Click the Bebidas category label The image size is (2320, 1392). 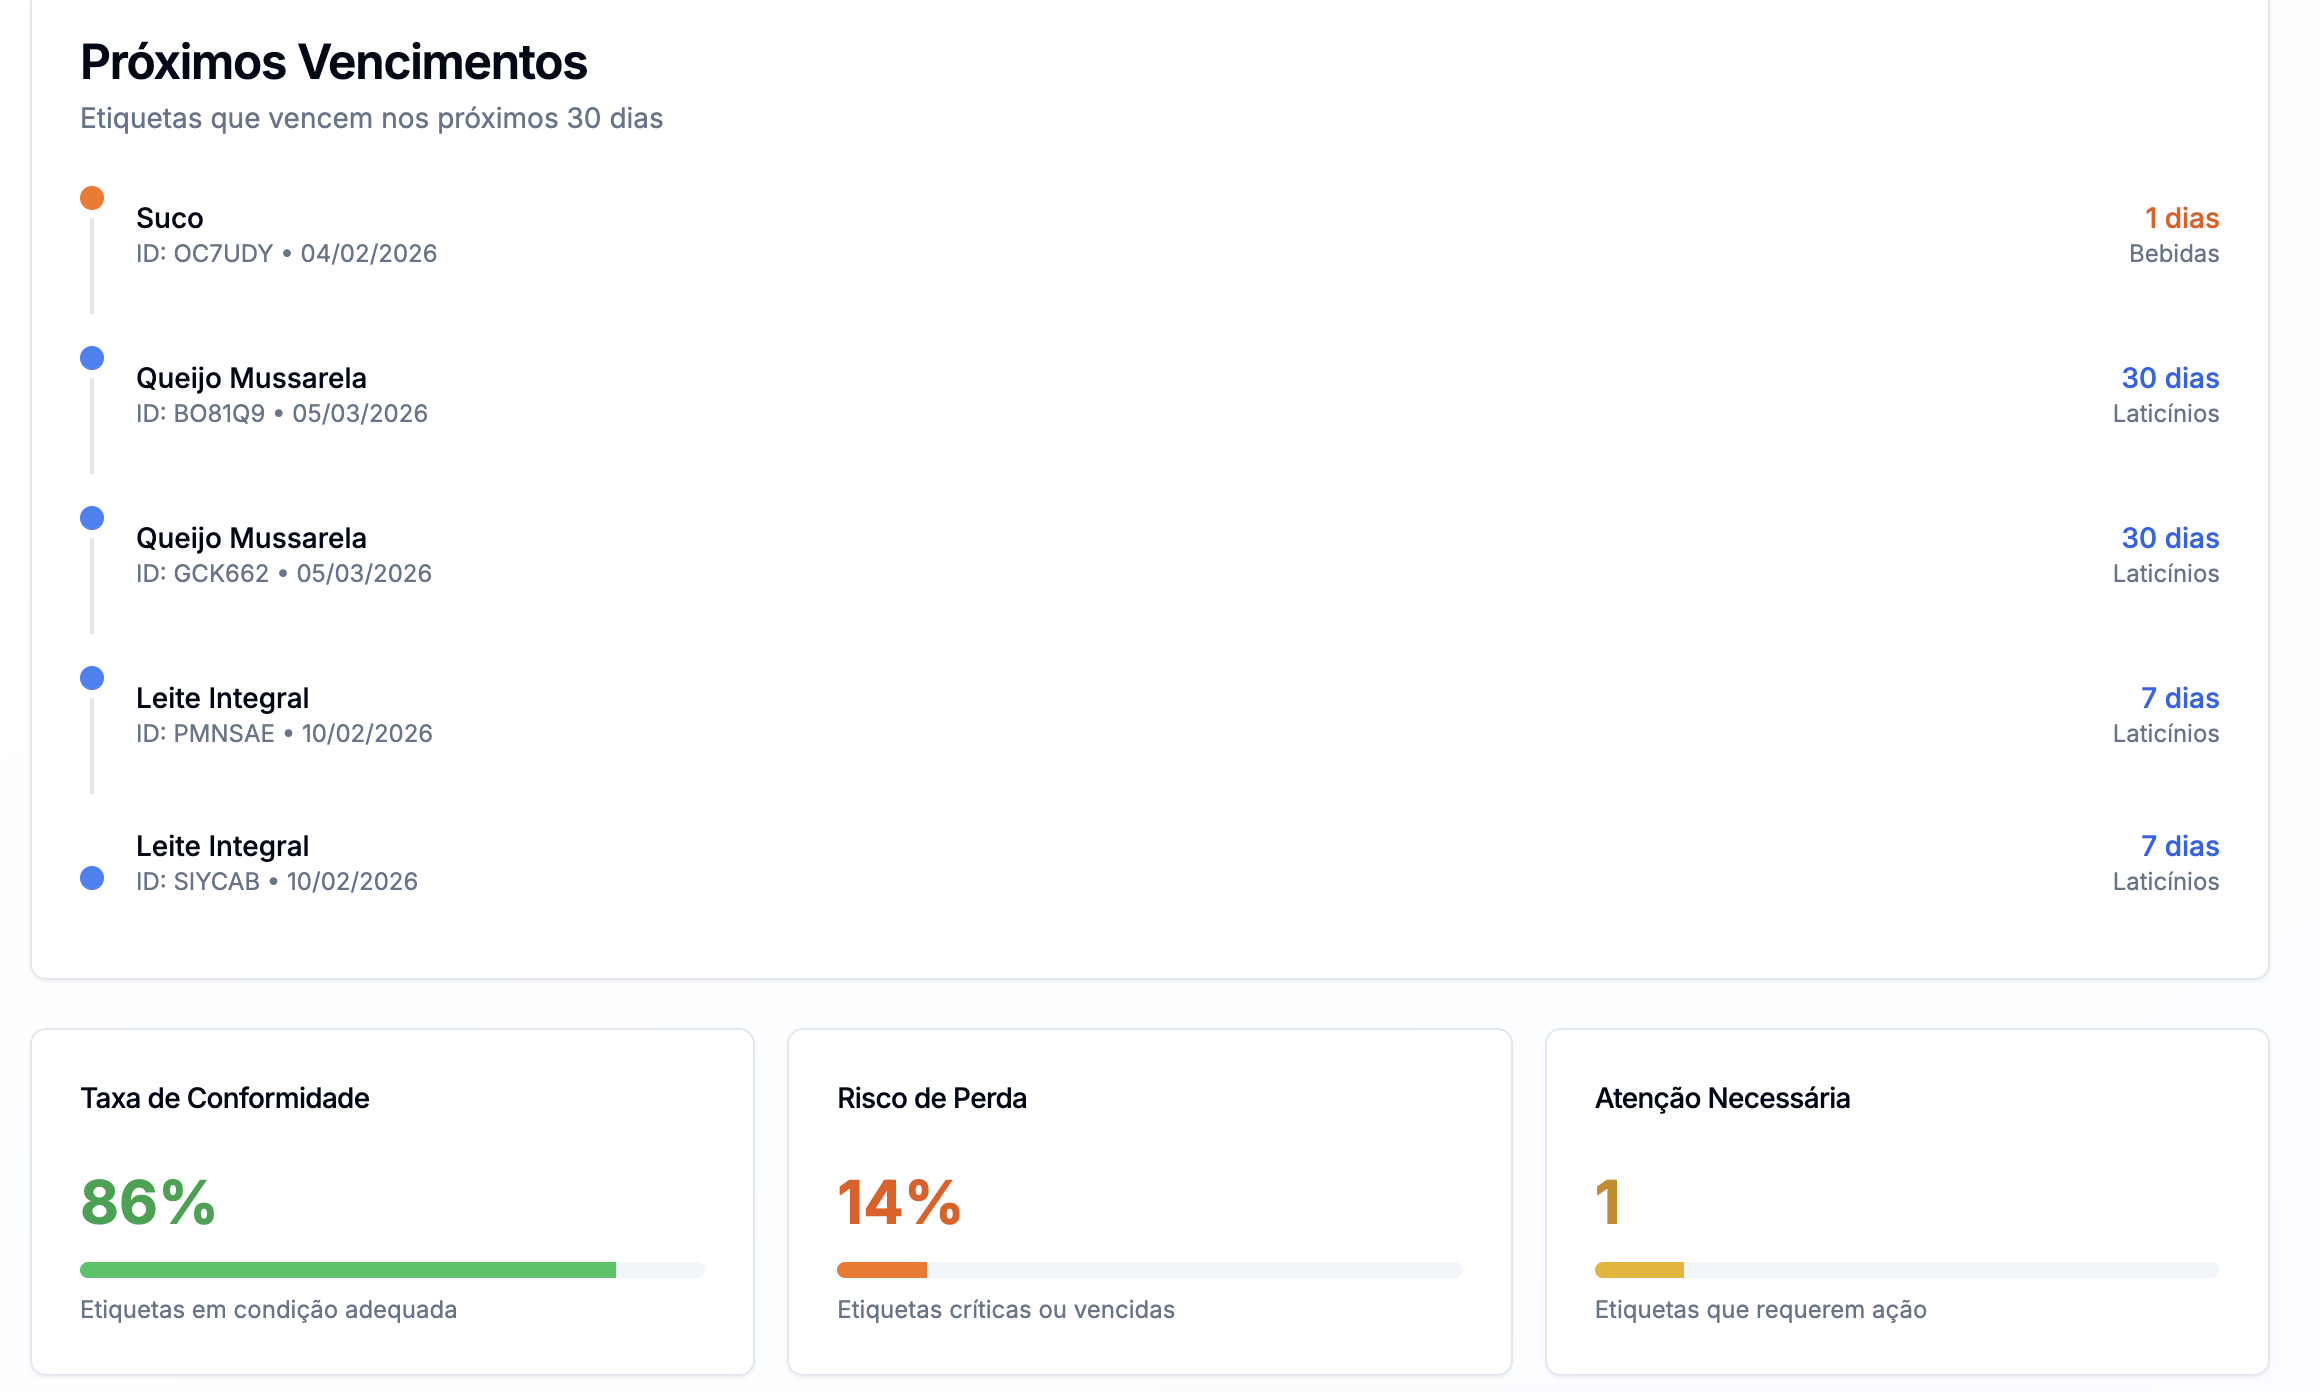coord(2173,254)
